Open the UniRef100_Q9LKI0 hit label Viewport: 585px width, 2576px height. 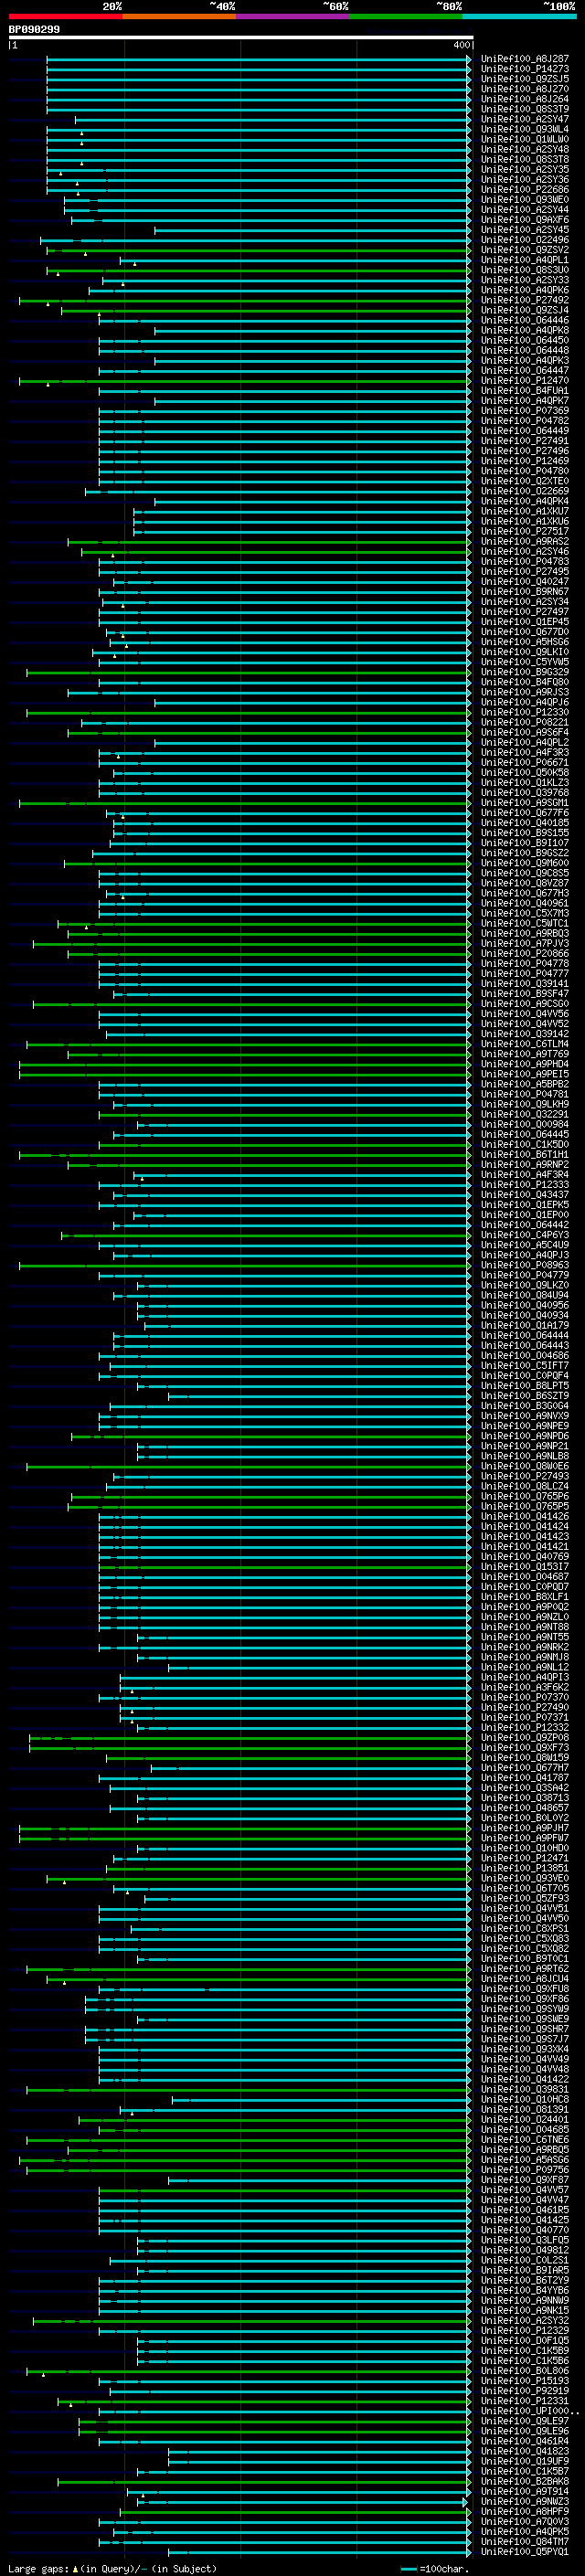[525, 652]
